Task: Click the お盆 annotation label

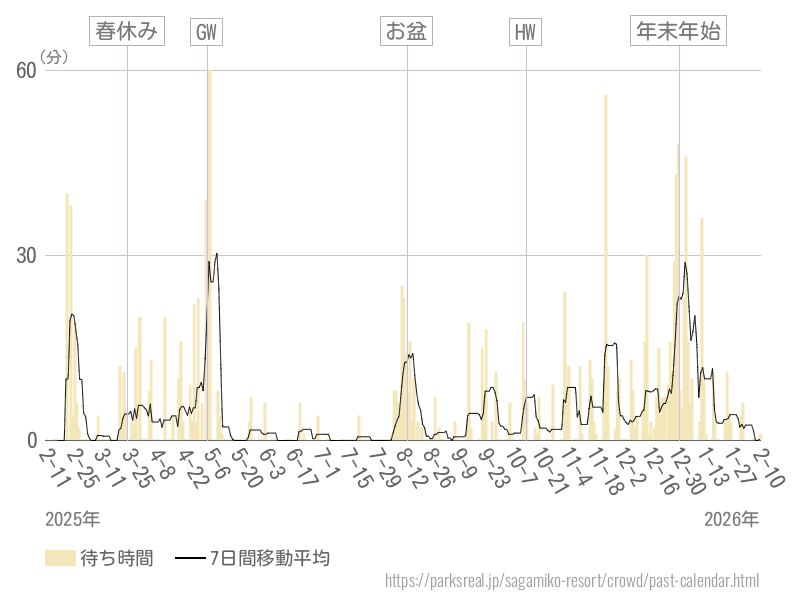Action: 407,32
